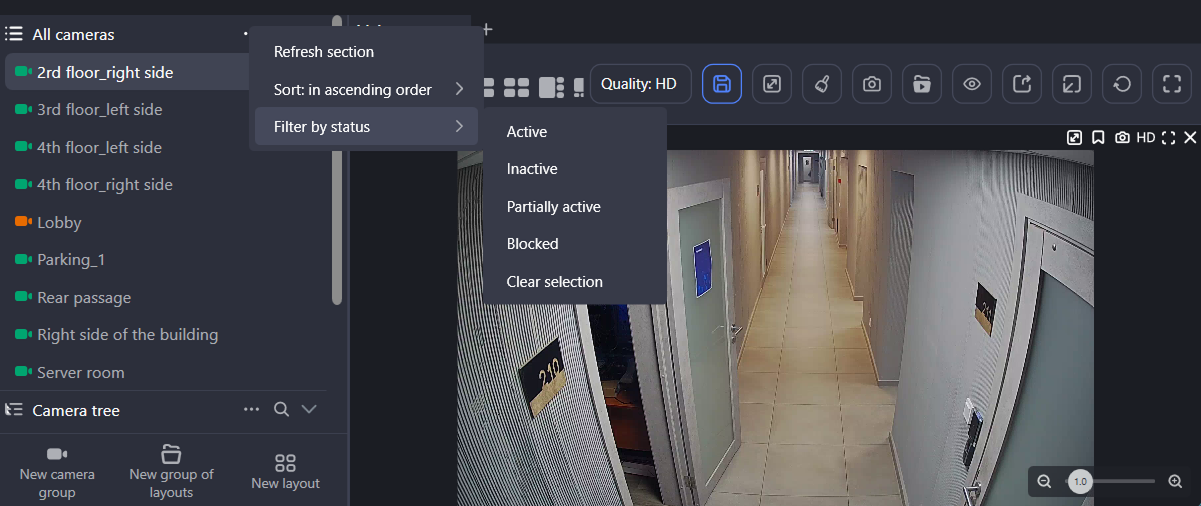Screen dimensions: 1201x506
Task: Click the New camera group button
Action: (57, 473)
